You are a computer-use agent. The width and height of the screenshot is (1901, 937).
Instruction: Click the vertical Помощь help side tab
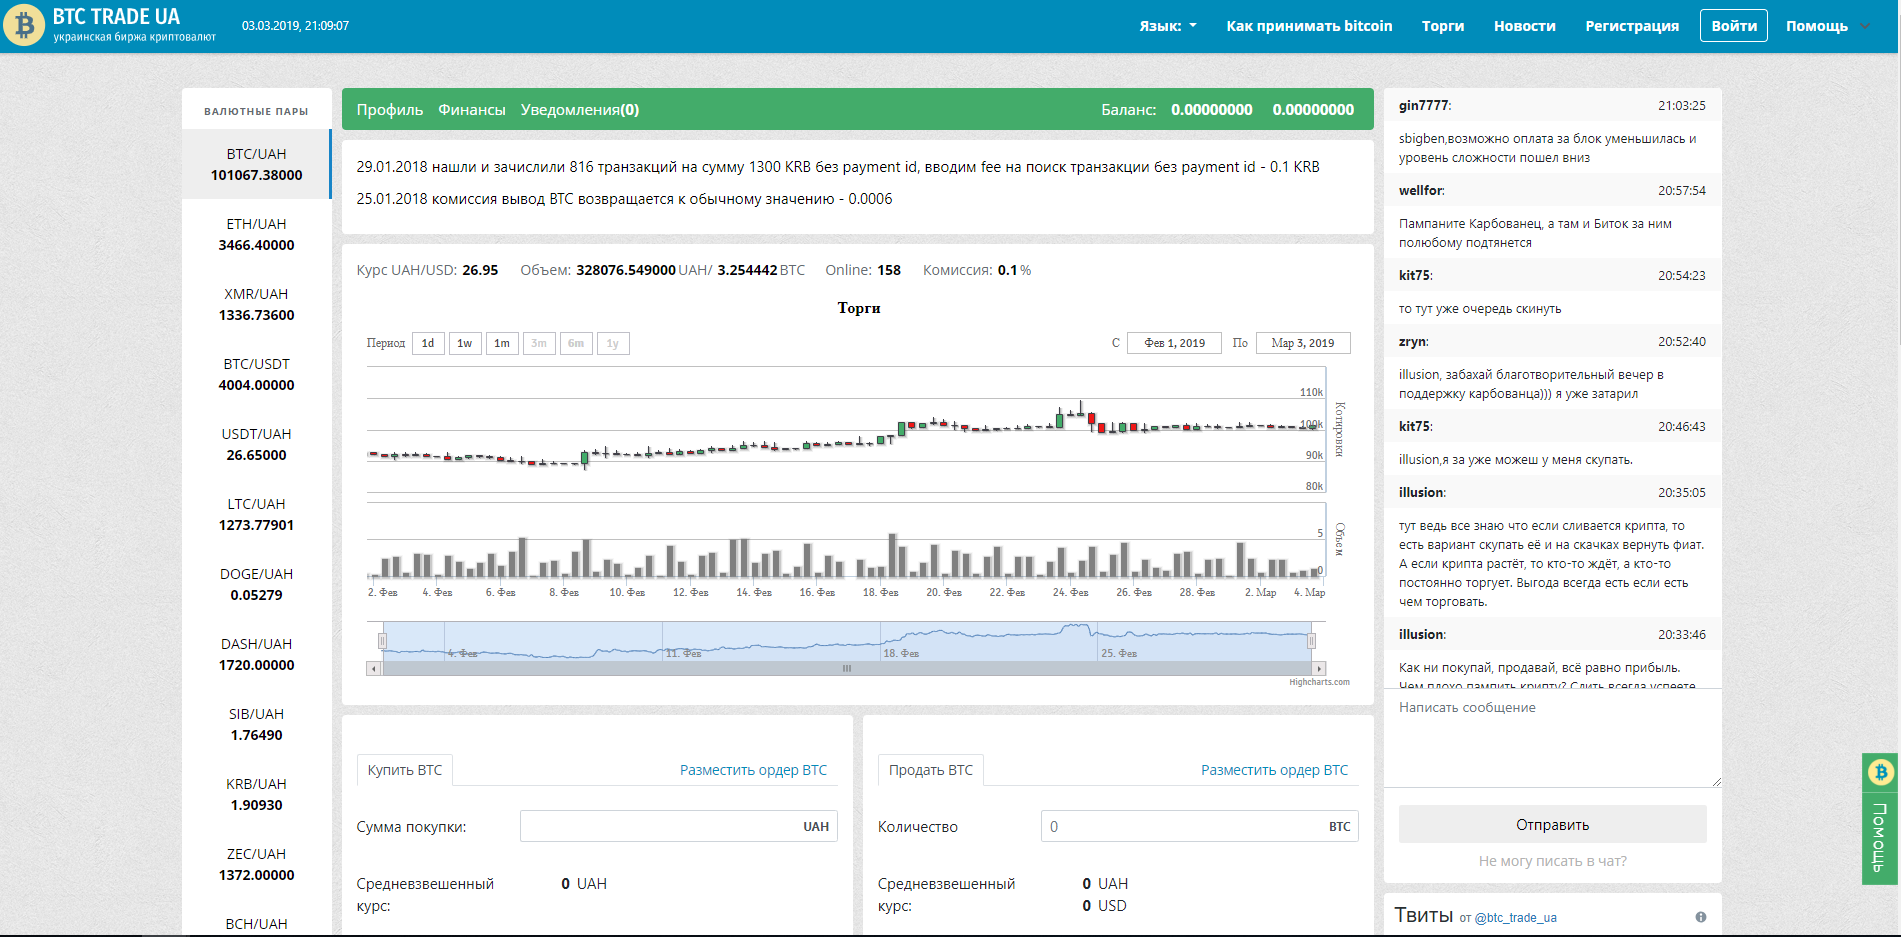click(1880, 838)
